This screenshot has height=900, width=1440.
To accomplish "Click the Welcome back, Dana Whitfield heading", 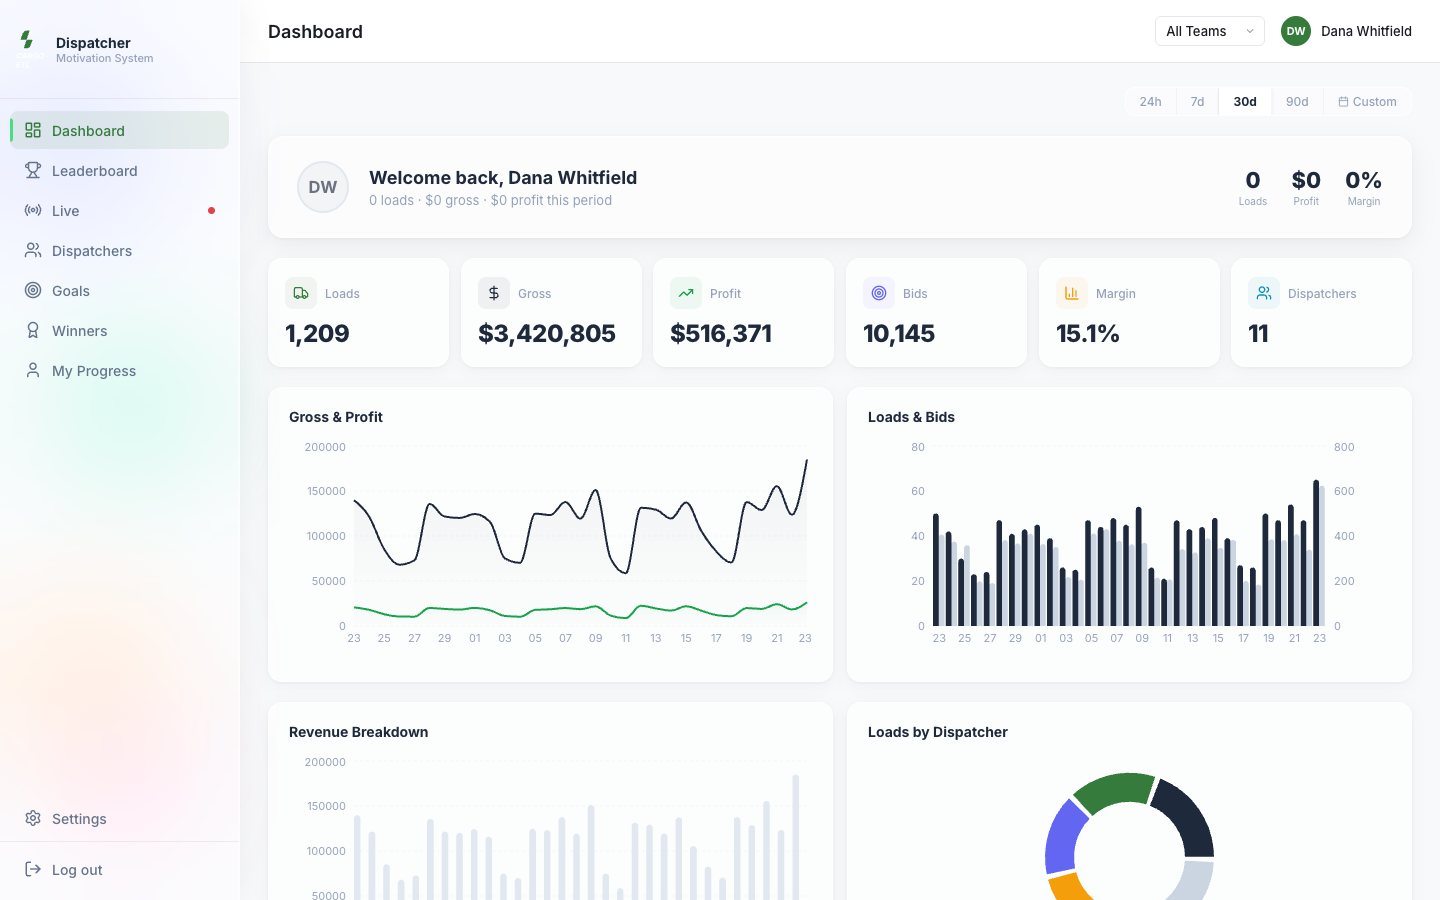I will [503, 177].
